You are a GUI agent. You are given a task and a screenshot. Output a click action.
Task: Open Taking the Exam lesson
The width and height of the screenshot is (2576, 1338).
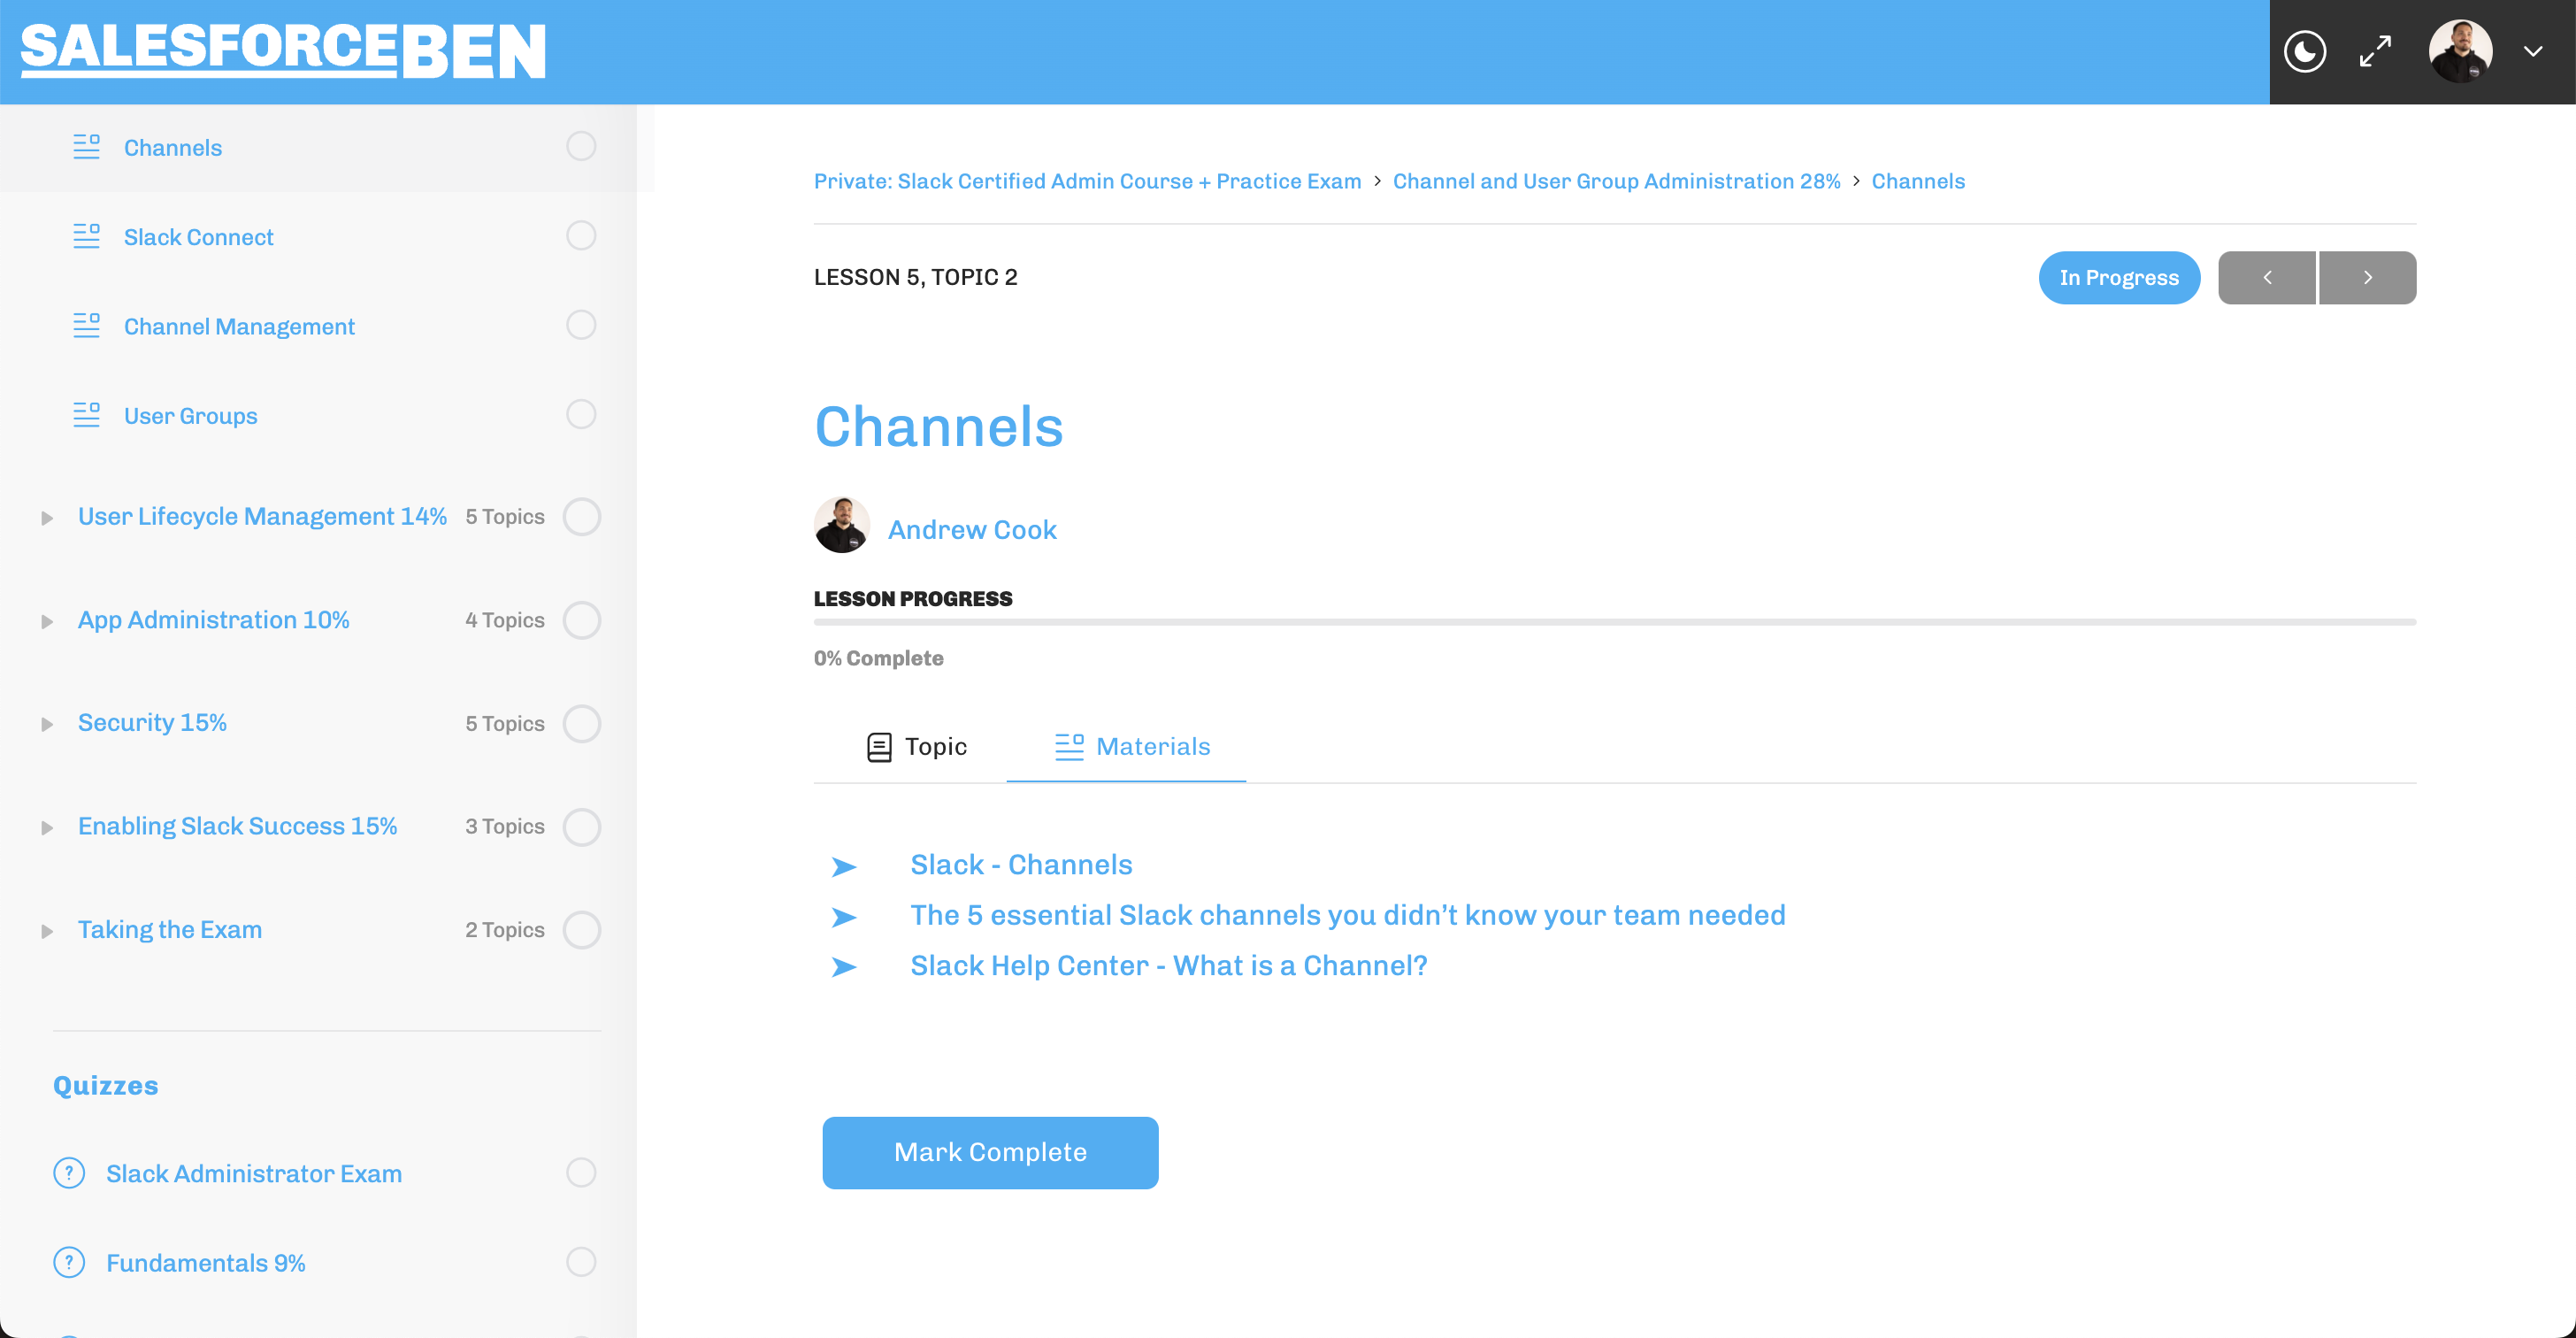170,930
